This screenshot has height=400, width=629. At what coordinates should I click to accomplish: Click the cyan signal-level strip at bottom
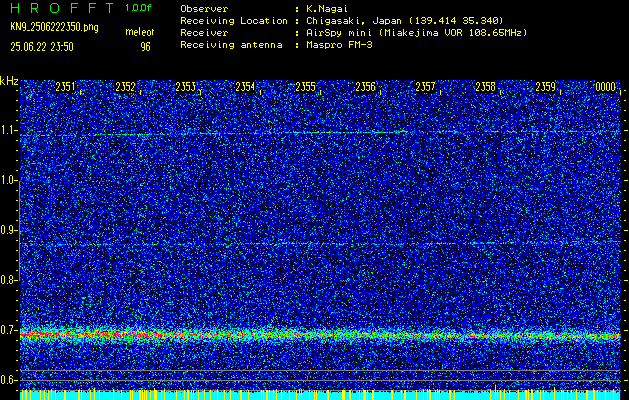coord(321,395)
